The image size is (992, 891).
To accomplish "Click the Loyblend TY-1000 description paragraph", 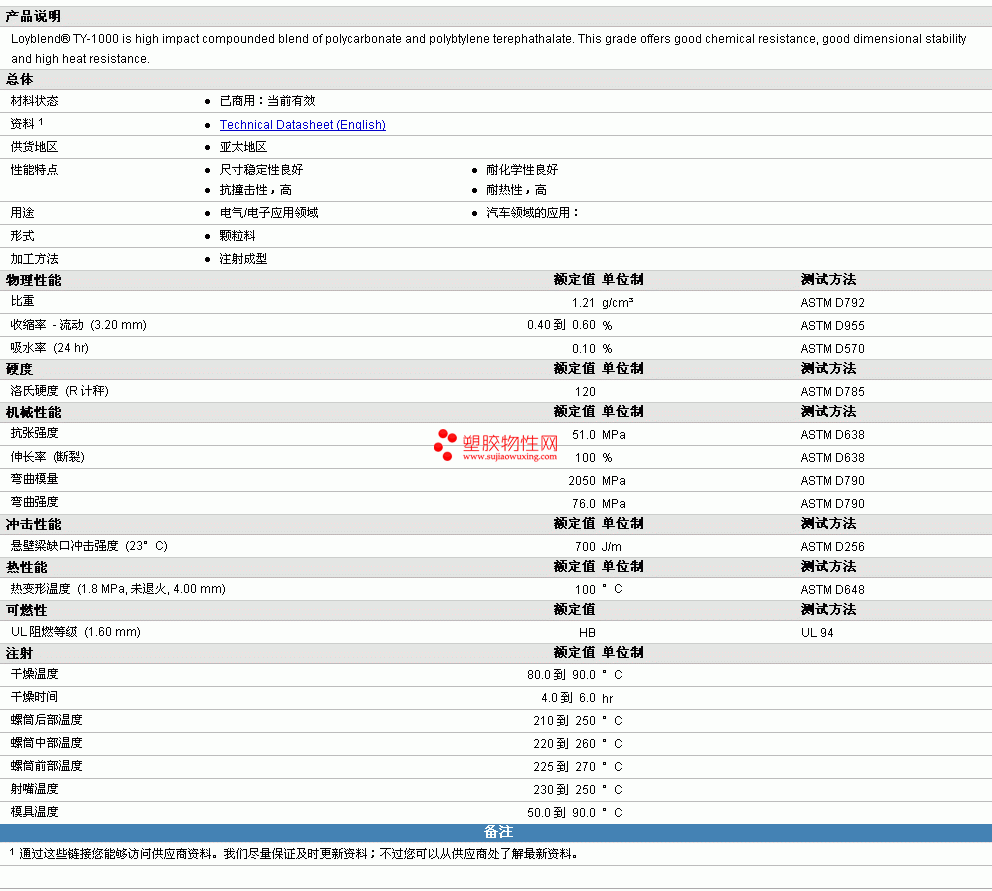I will [488, 49].
